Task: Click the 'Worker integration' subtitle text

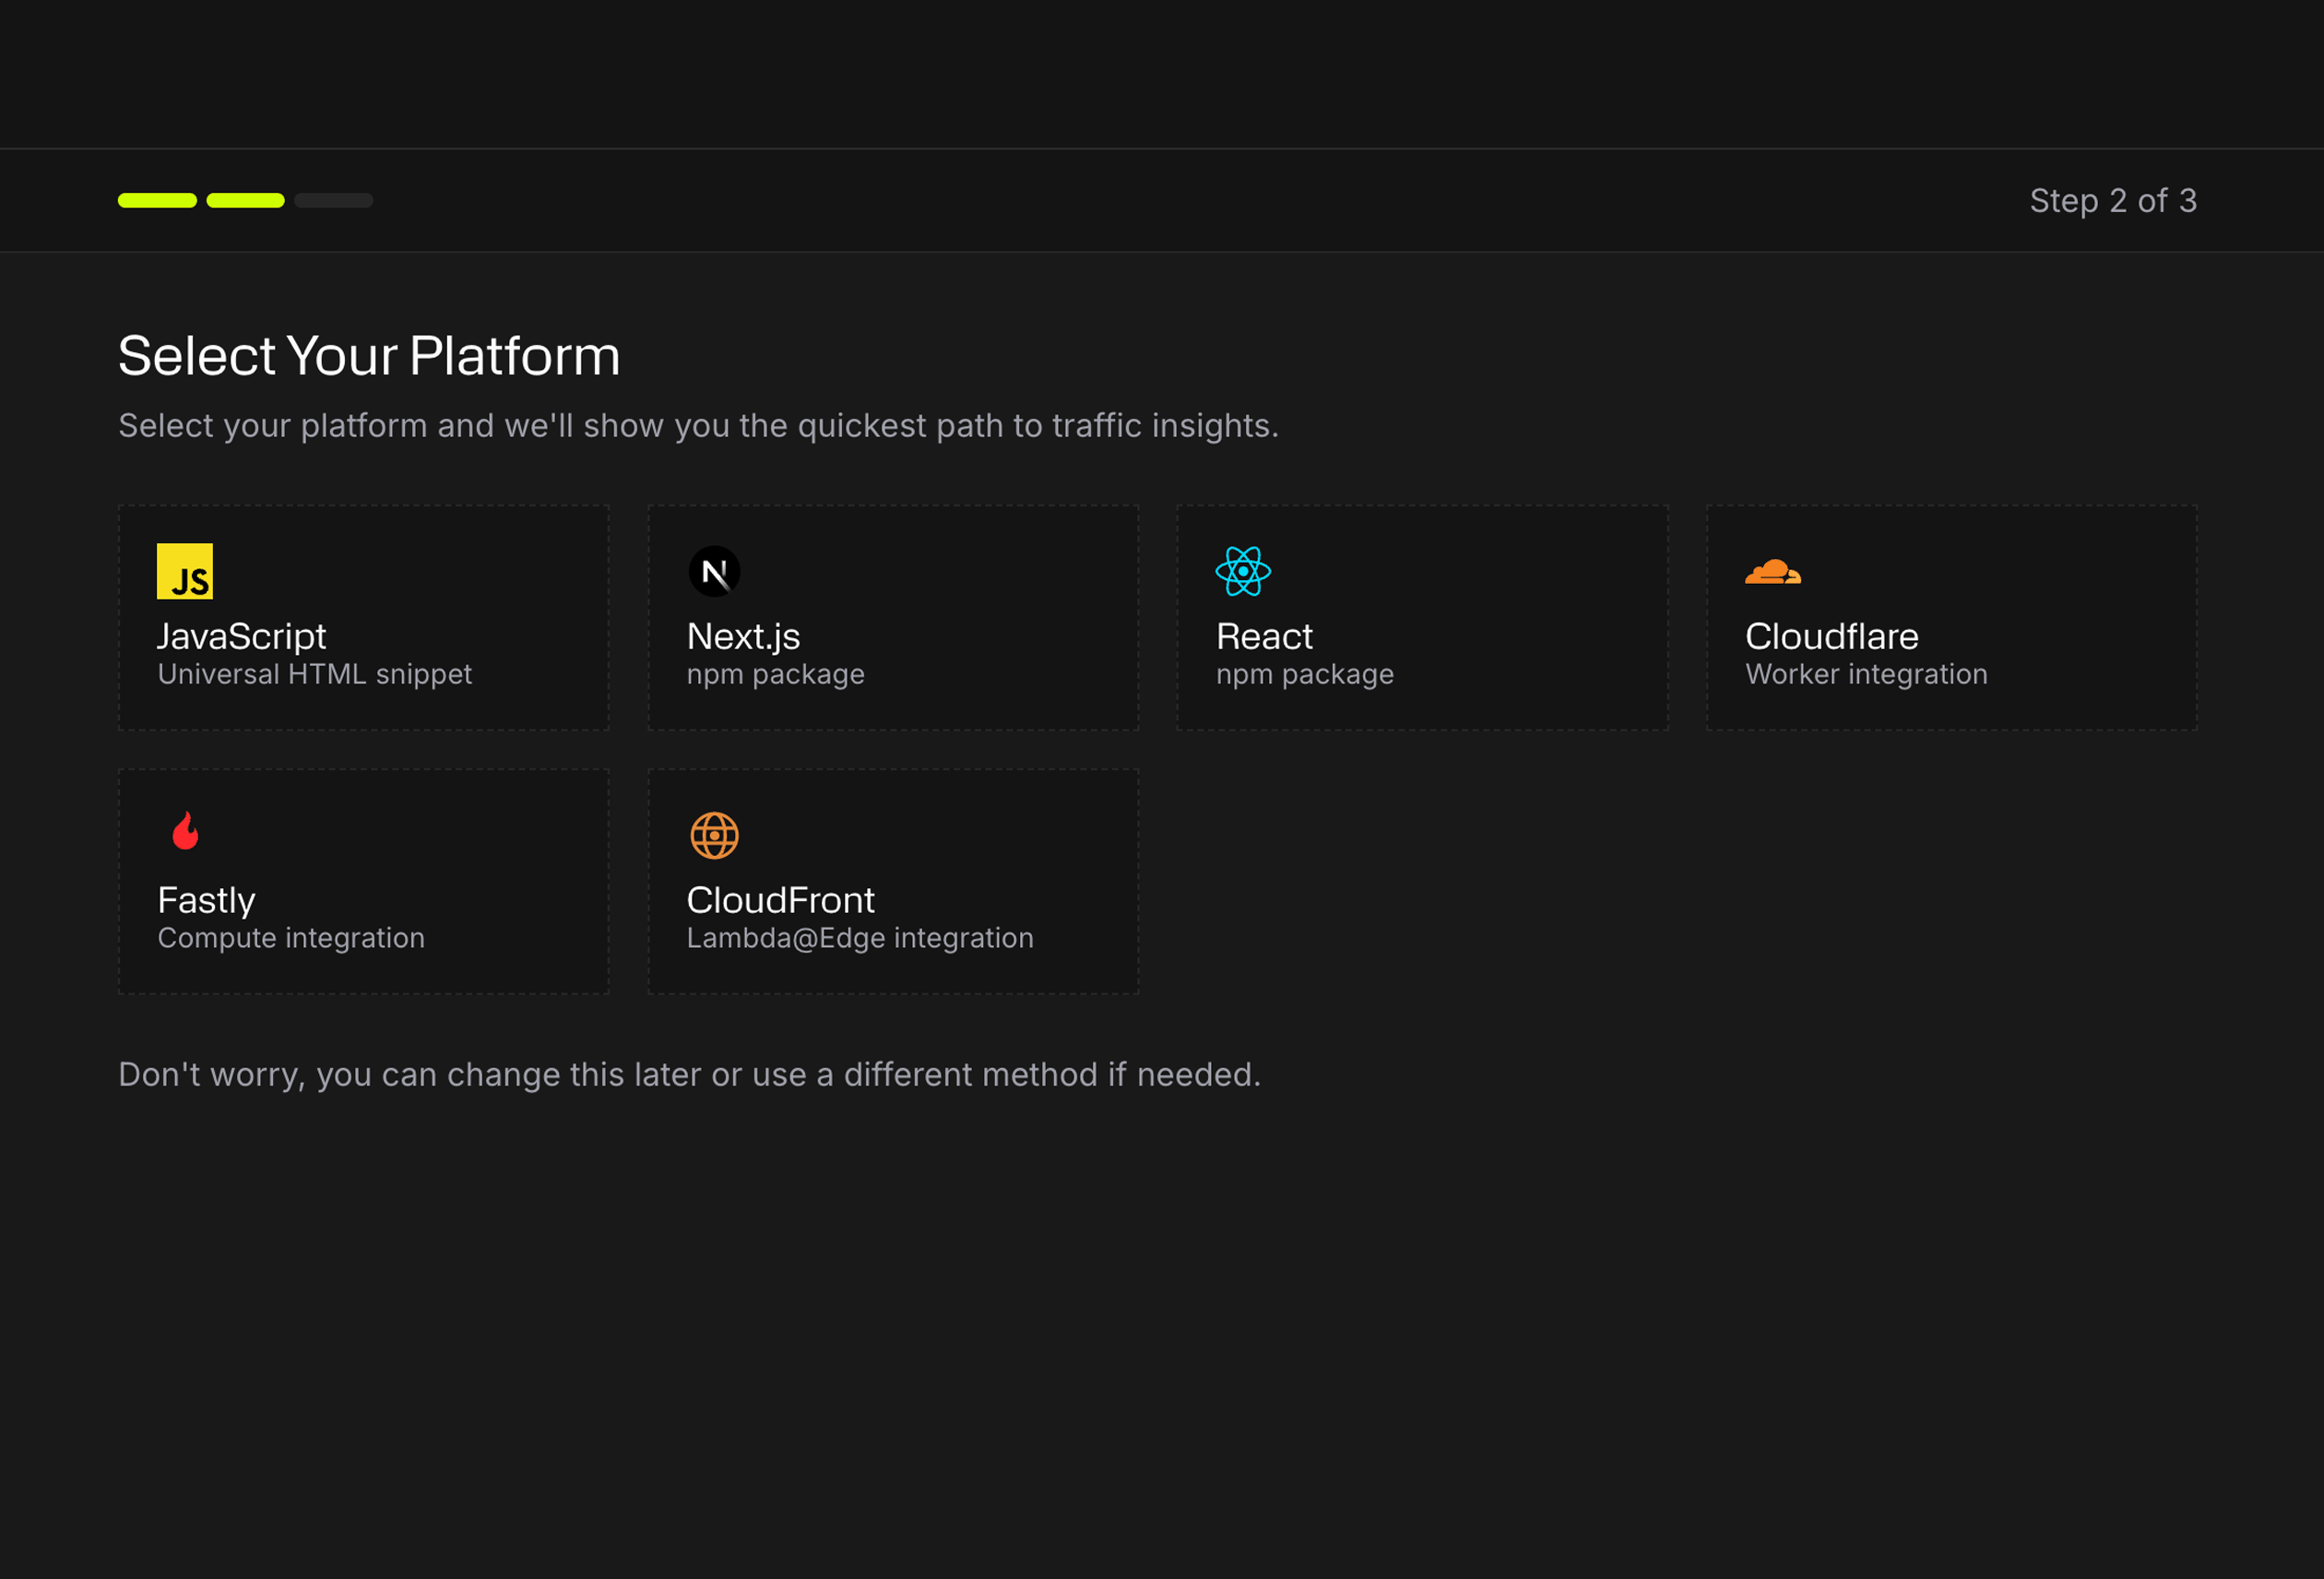Action: [1866, 674]
